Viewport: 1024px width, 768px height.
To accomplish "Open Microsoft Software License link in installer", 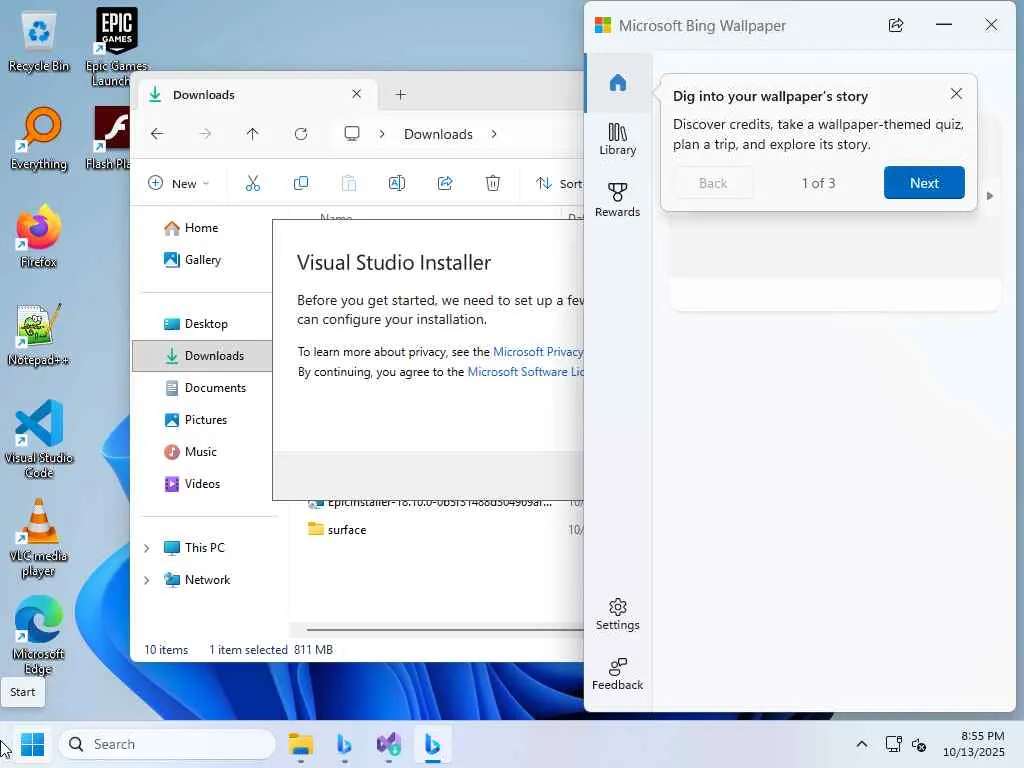I will (x=526, y=372).
